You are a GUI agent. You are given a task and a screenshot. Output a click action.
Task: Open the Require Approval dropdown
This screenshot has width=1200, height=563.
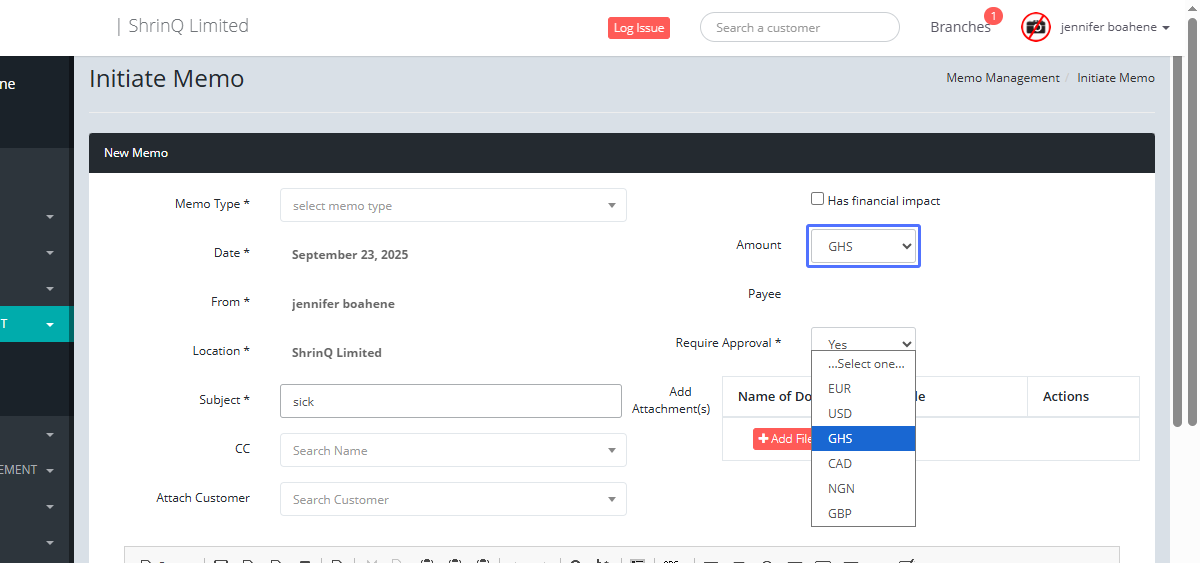tap(863, 340)
